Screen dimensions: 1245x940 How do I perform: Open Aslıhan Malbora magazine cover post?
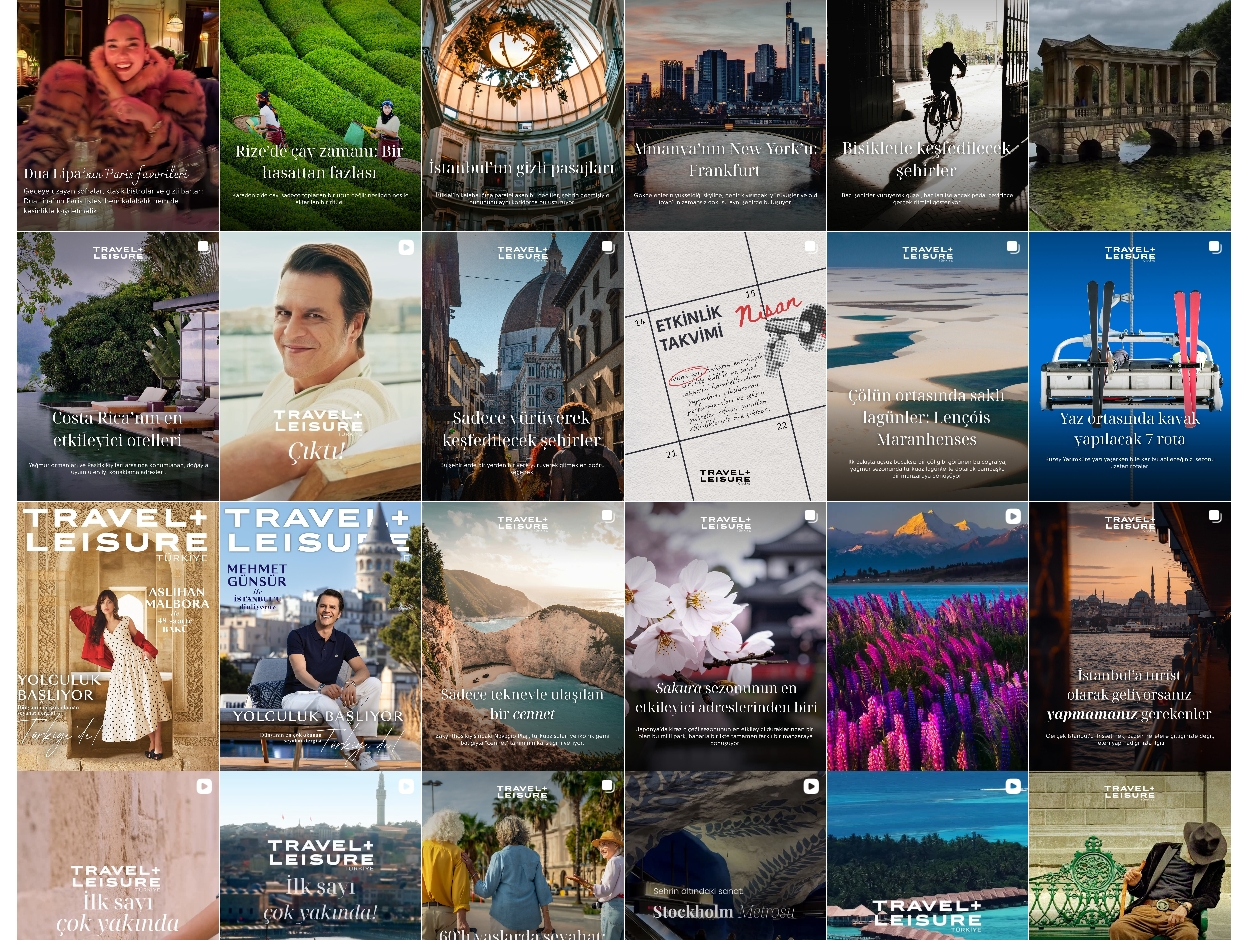118,636
